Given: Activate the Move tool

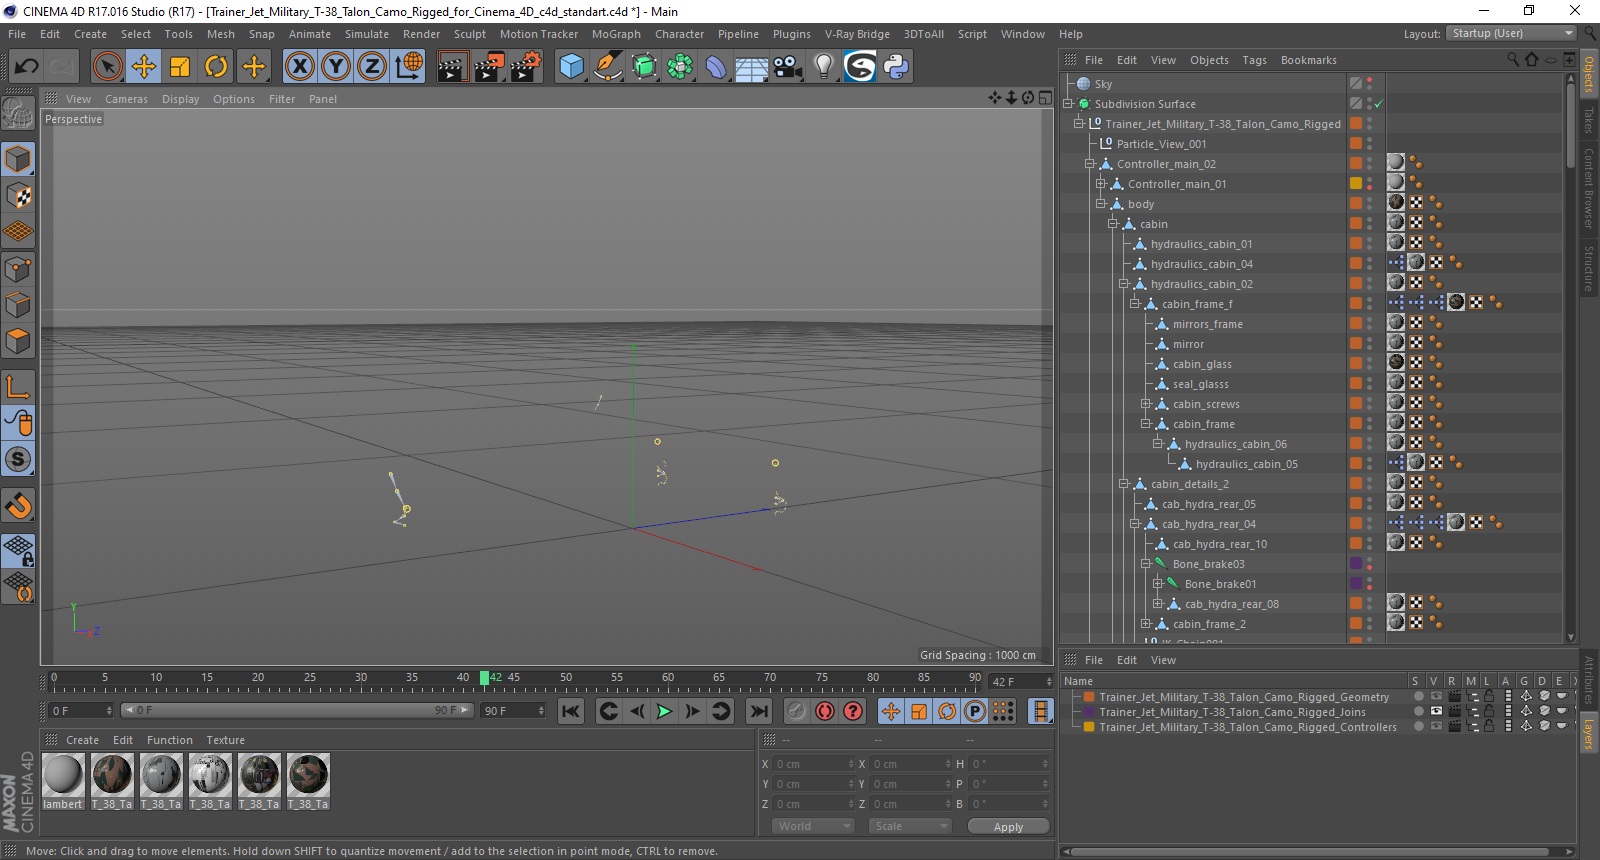Looking at the screenshot, I should tap(144, 67).
